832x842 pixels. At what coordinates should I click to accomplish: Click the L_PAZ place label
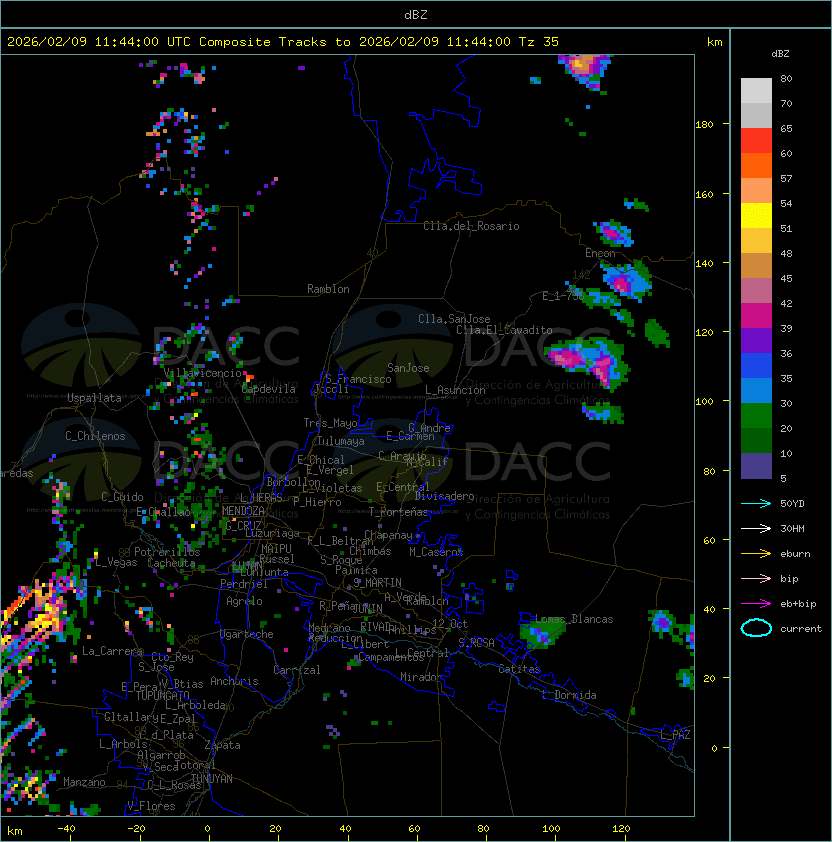[x=675, y=735]
